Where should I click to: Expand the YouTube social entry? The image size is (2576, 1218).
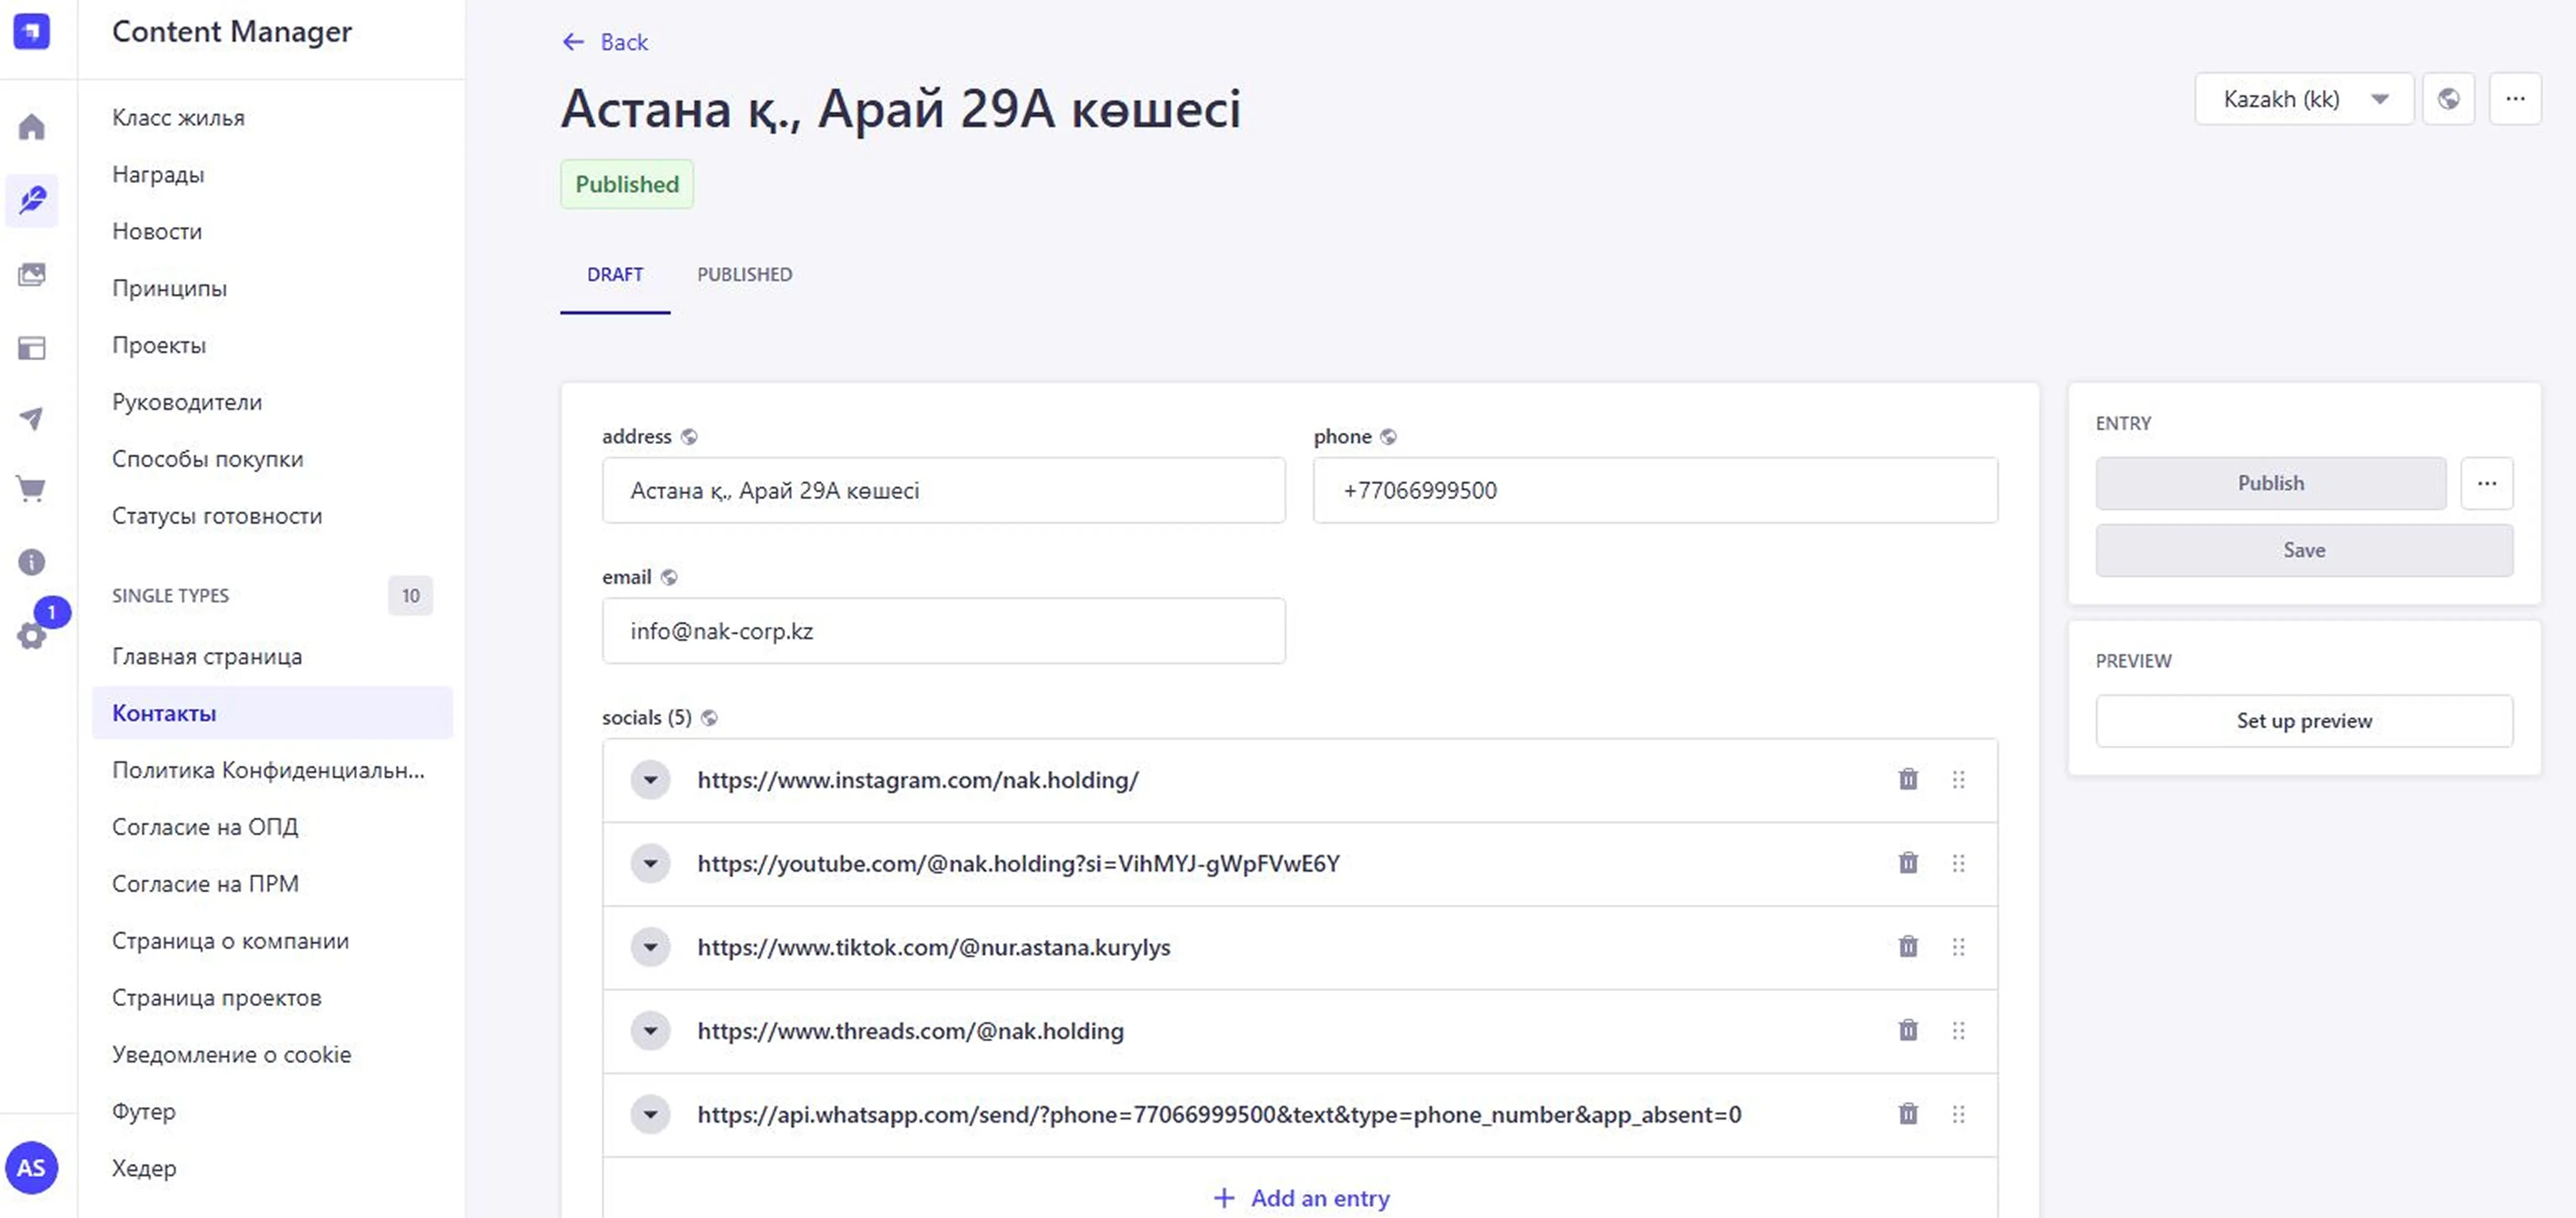click(x=650, y=863)
